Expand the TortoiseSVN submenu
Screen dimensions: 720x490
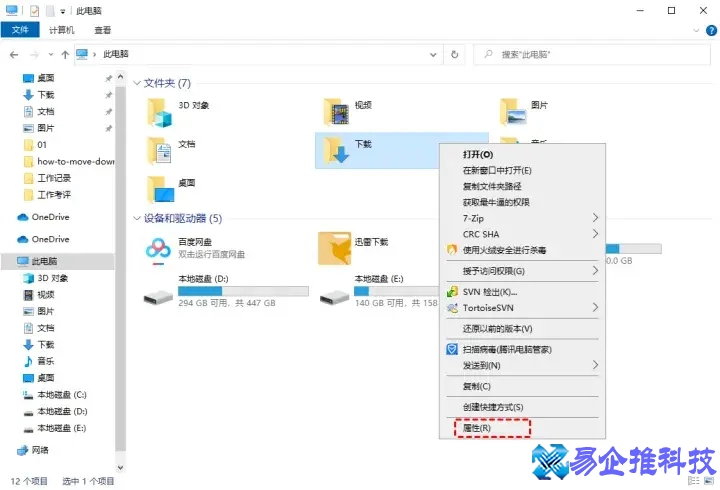[595, 307]
